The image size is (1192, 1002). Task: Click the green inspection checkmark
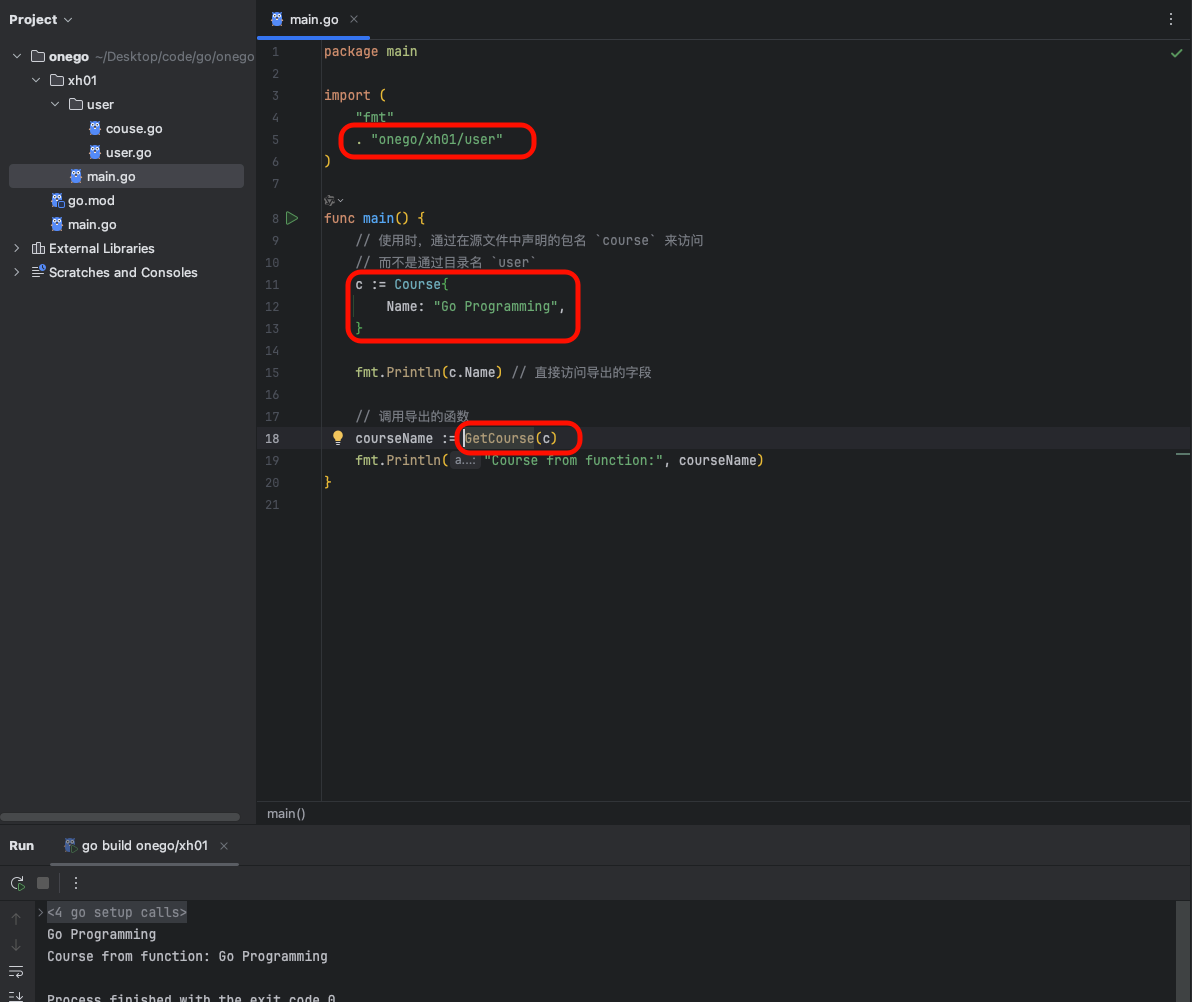click(1176, 53)
